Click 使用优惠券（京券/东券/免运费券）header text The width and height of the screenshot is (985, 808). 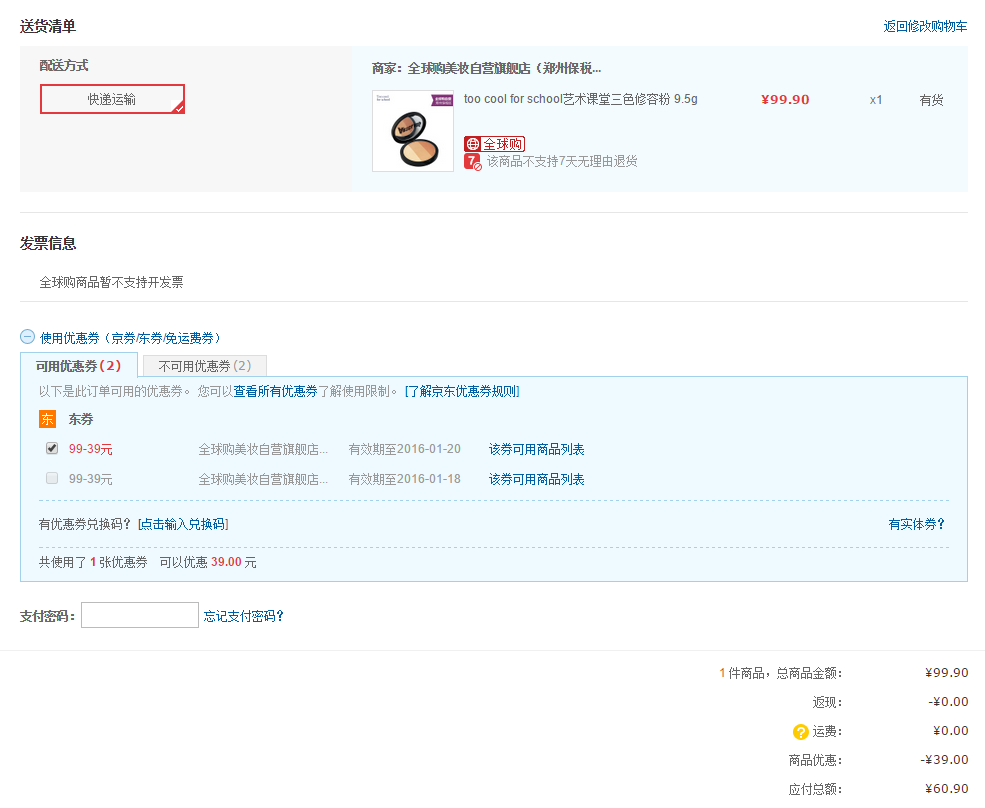[130, 338]
